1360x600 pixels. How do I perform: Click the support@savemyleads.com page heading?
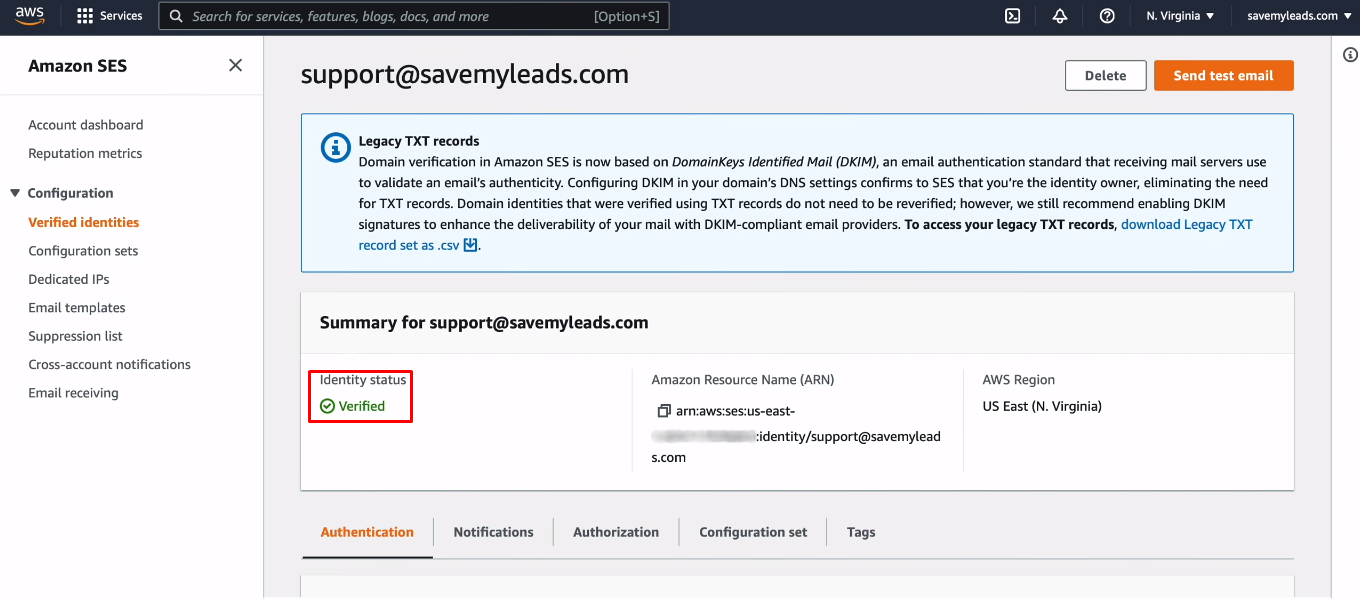pos(465,74)
